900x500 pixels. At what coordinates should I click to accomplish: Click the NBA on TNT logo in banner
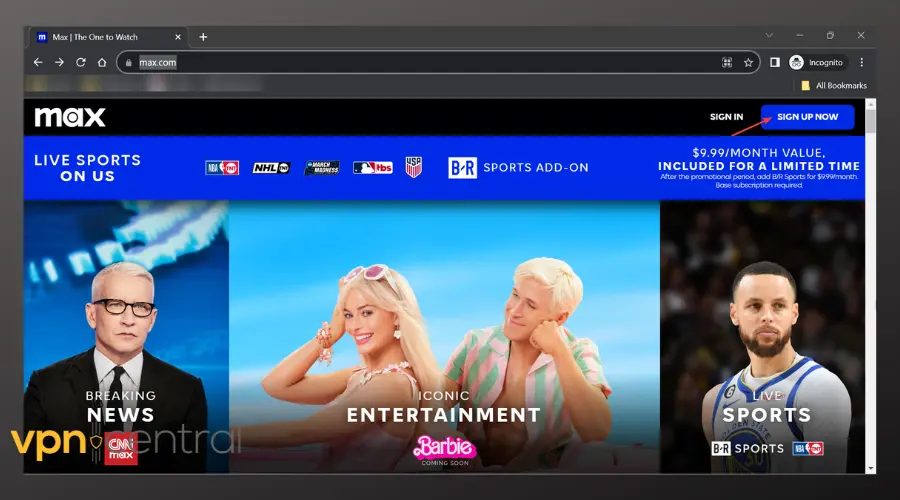[x=222, y=168]
